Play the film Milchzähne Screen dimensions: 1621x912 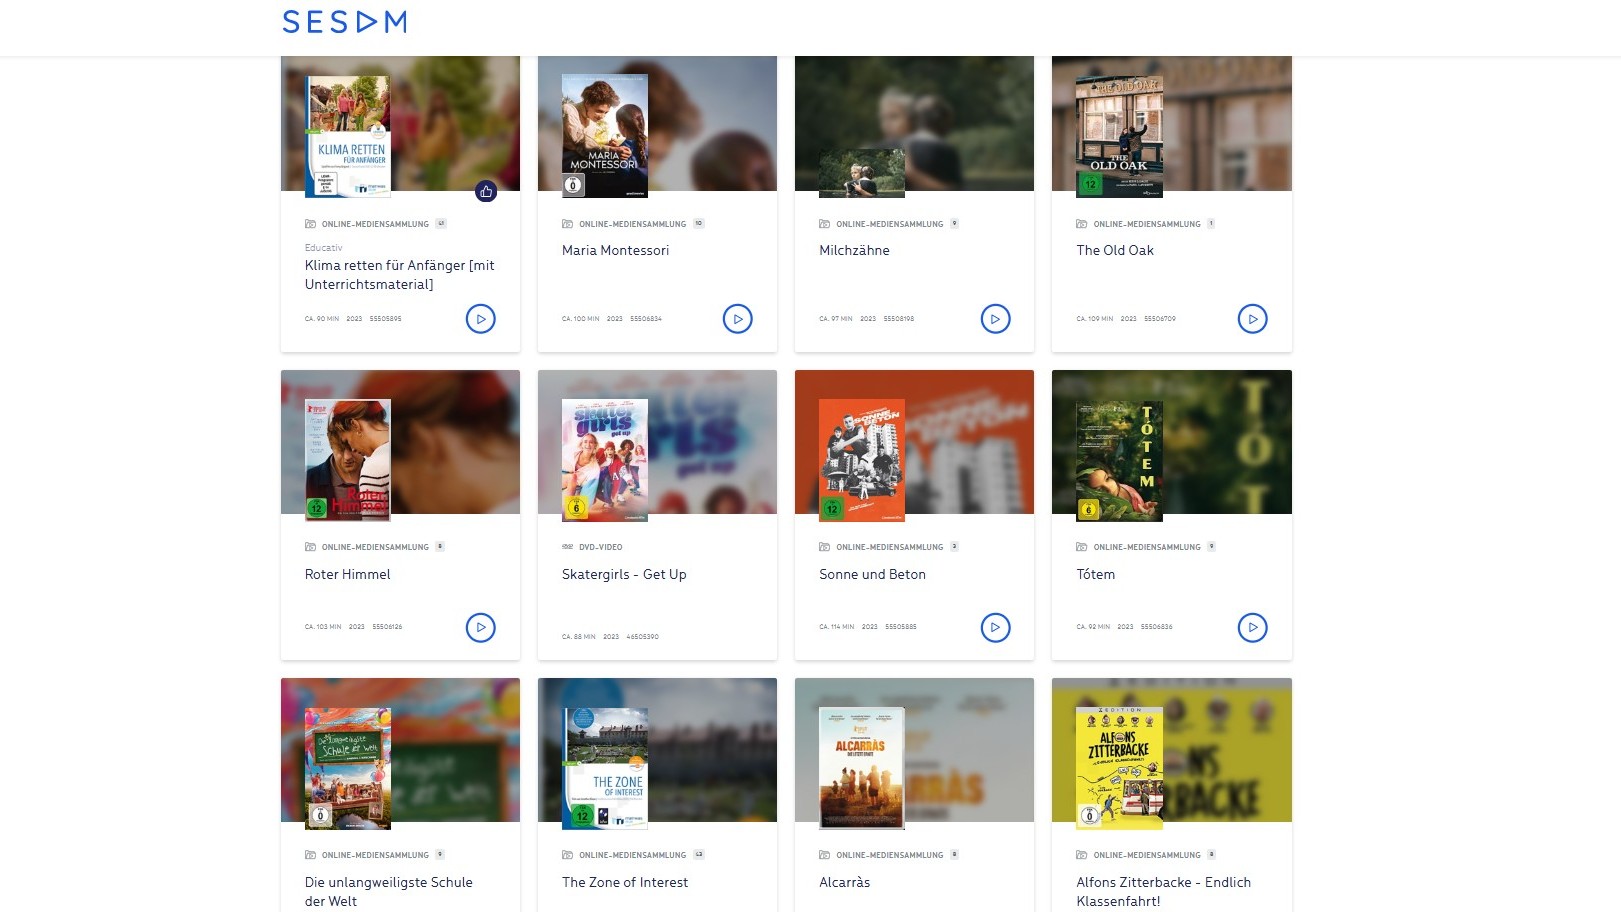pos(995,319)
